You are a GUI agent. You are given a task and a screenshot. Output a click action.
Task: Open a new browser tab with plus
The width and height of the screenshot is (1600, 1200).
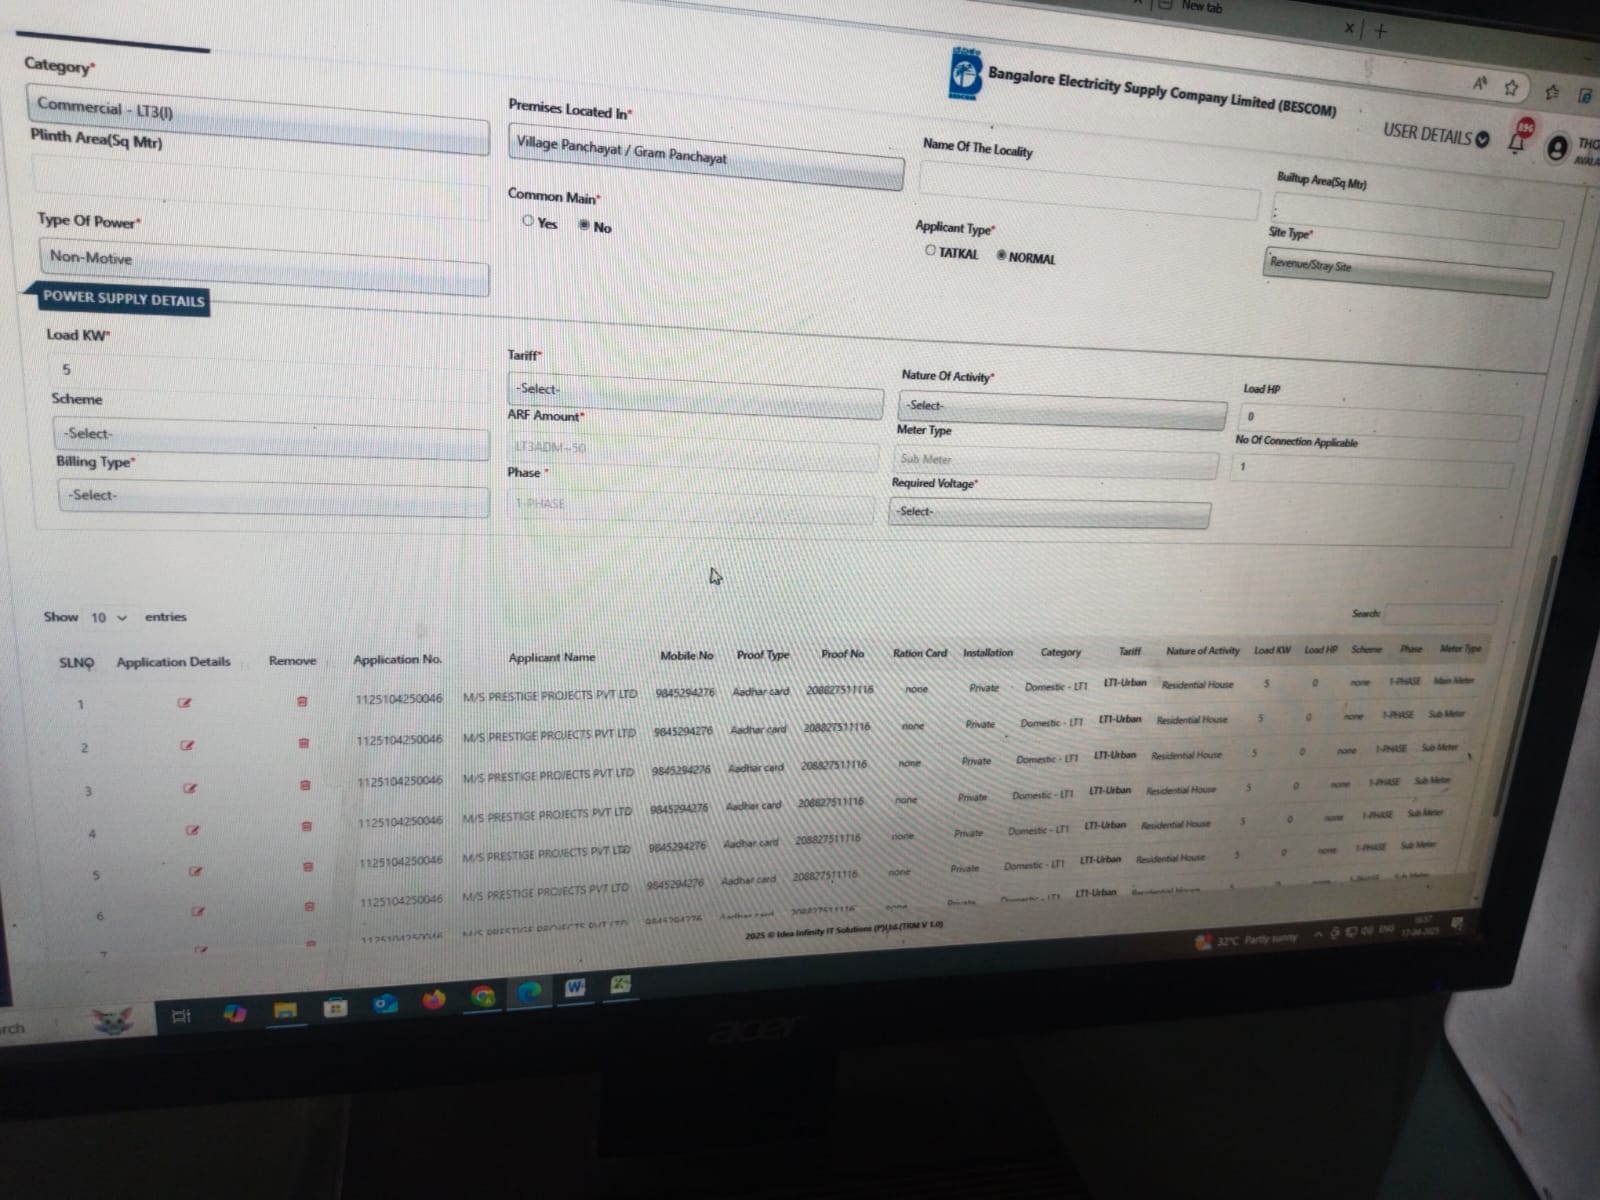(1381, 31)
